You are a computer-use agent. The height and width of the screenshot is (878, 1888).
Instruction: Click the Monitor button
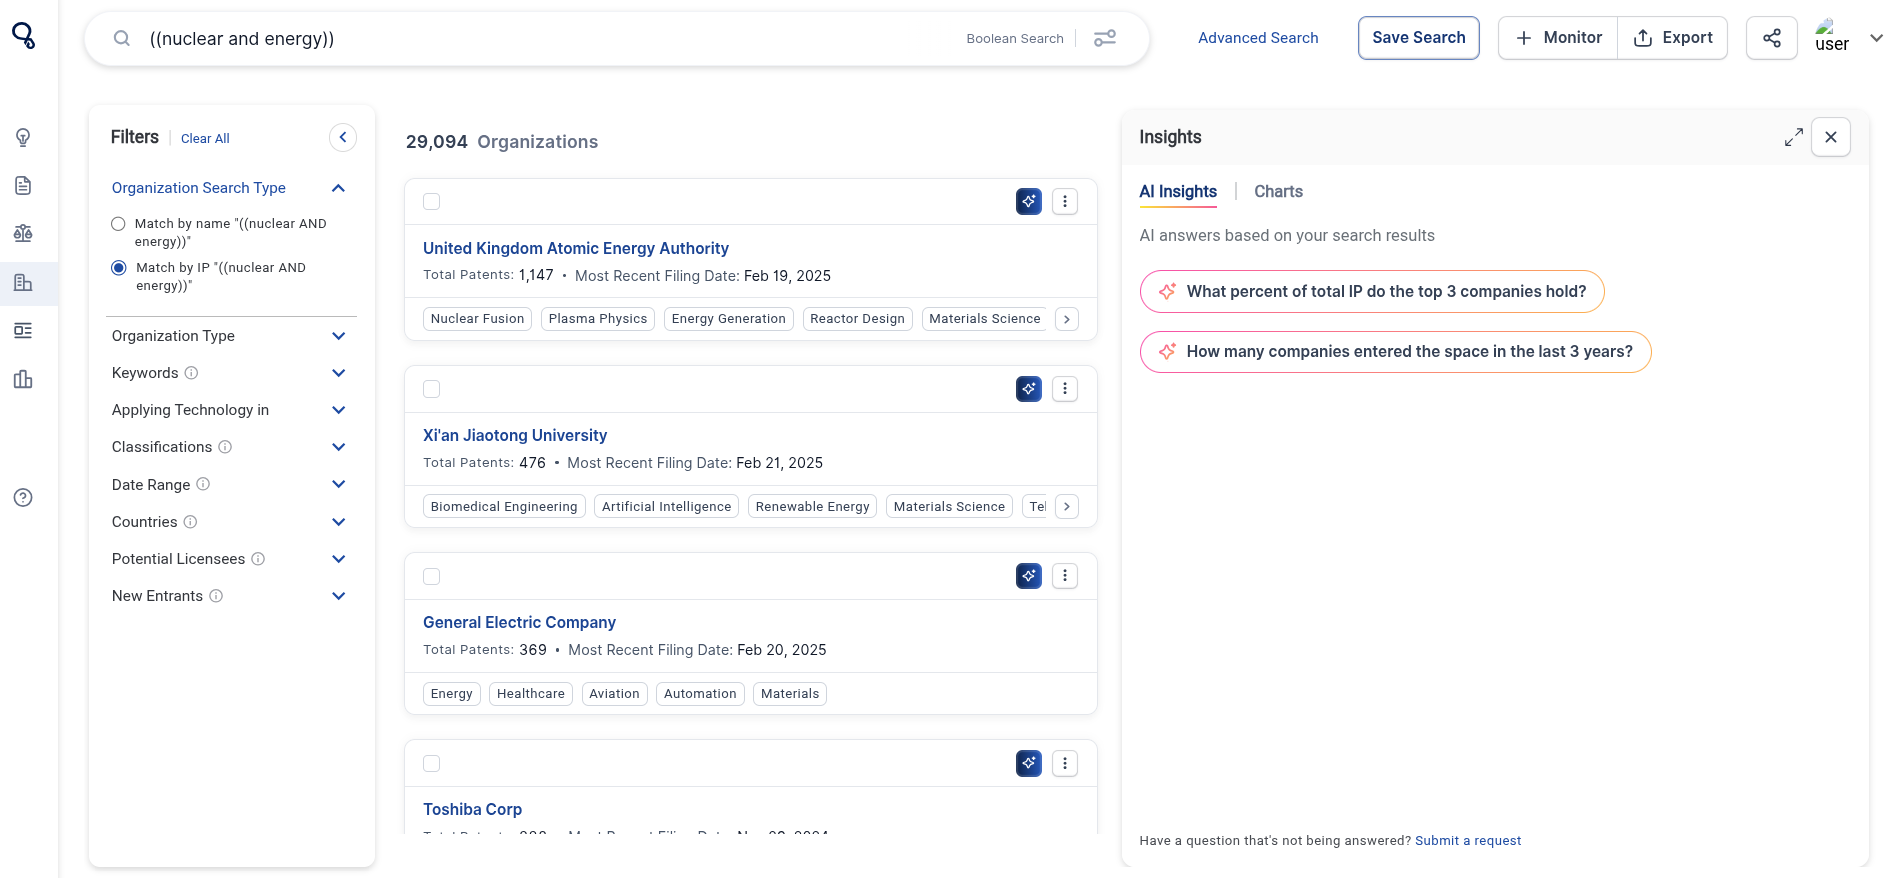point(1557,38)
